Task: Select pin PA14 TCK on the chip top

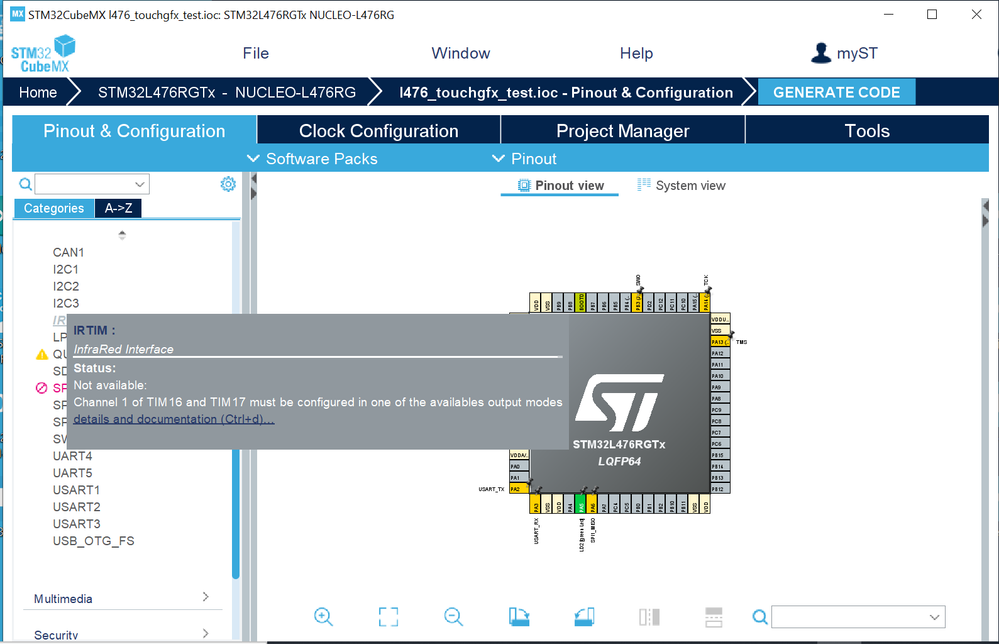Action: [705, 303]
